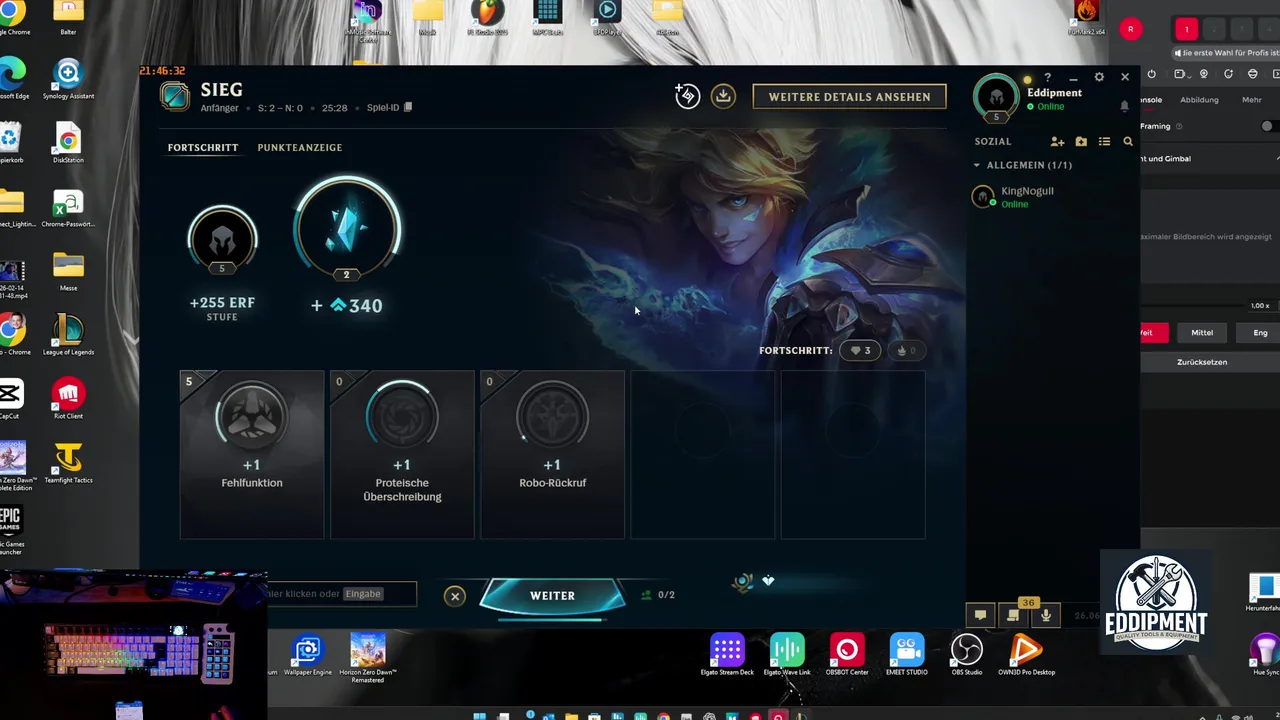Image resolution: width=1280 pixels, height=720 pixels.
Task: Toggle the Framing switch in OBSBOT window
Action: [x=1268, y=126]
